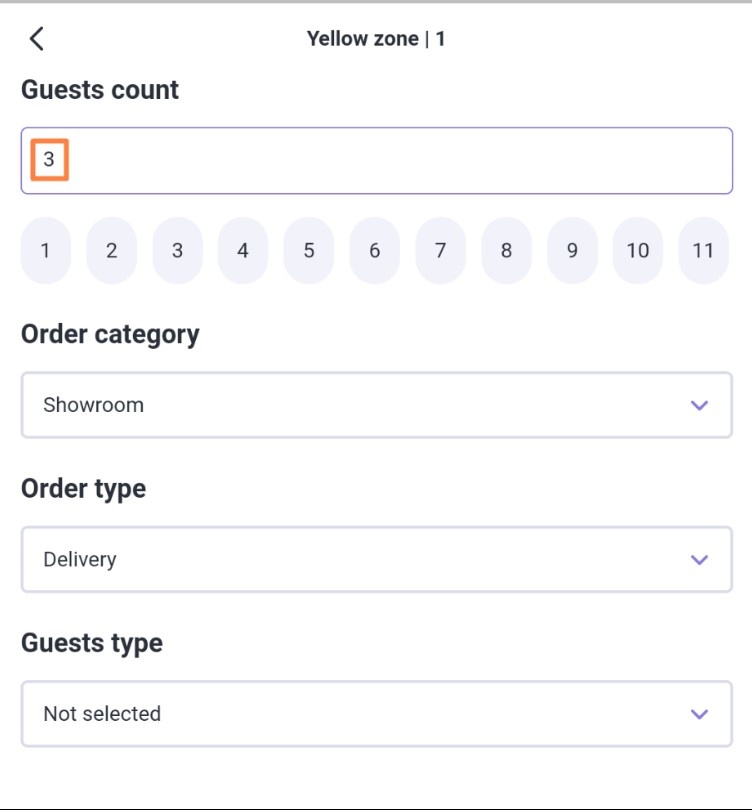Select 2 guests chip
752x810 pixels.
coord(112,251)
